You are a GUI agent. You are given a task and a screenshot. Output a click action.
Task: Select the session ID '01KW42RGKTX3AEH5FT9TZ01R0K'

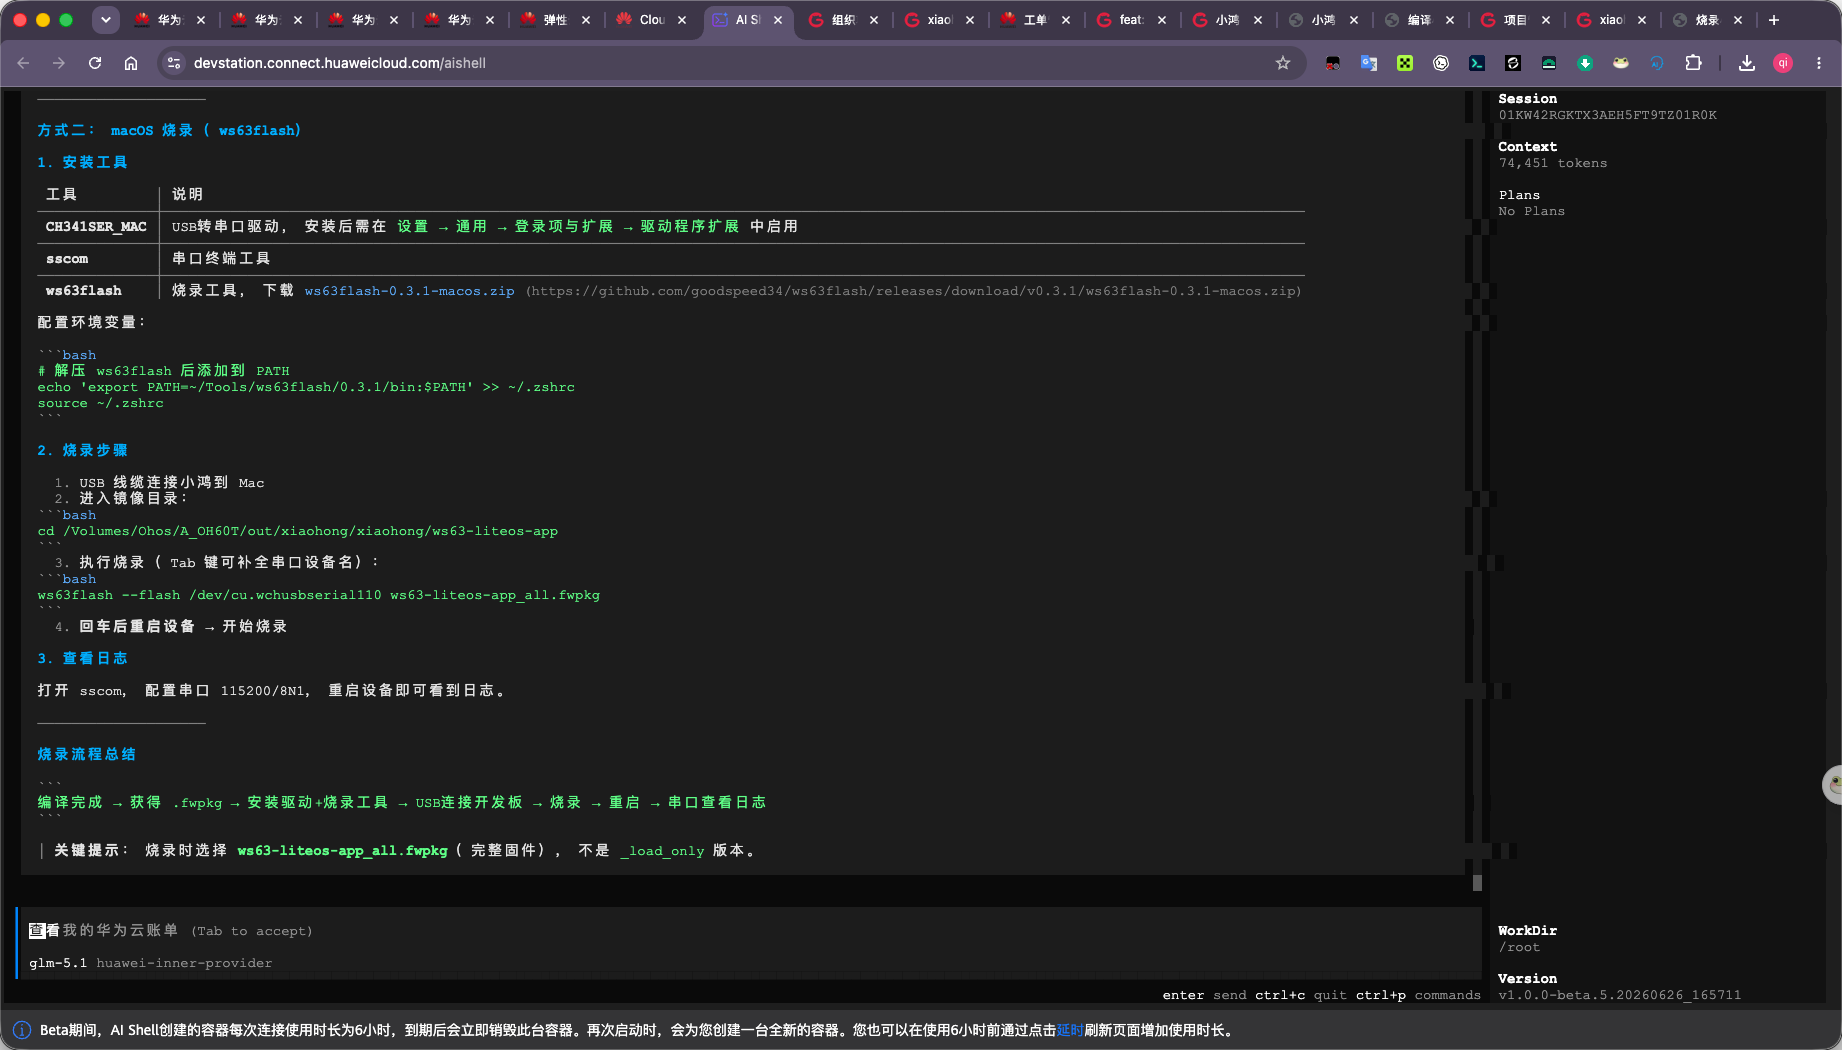[1607, 115]
